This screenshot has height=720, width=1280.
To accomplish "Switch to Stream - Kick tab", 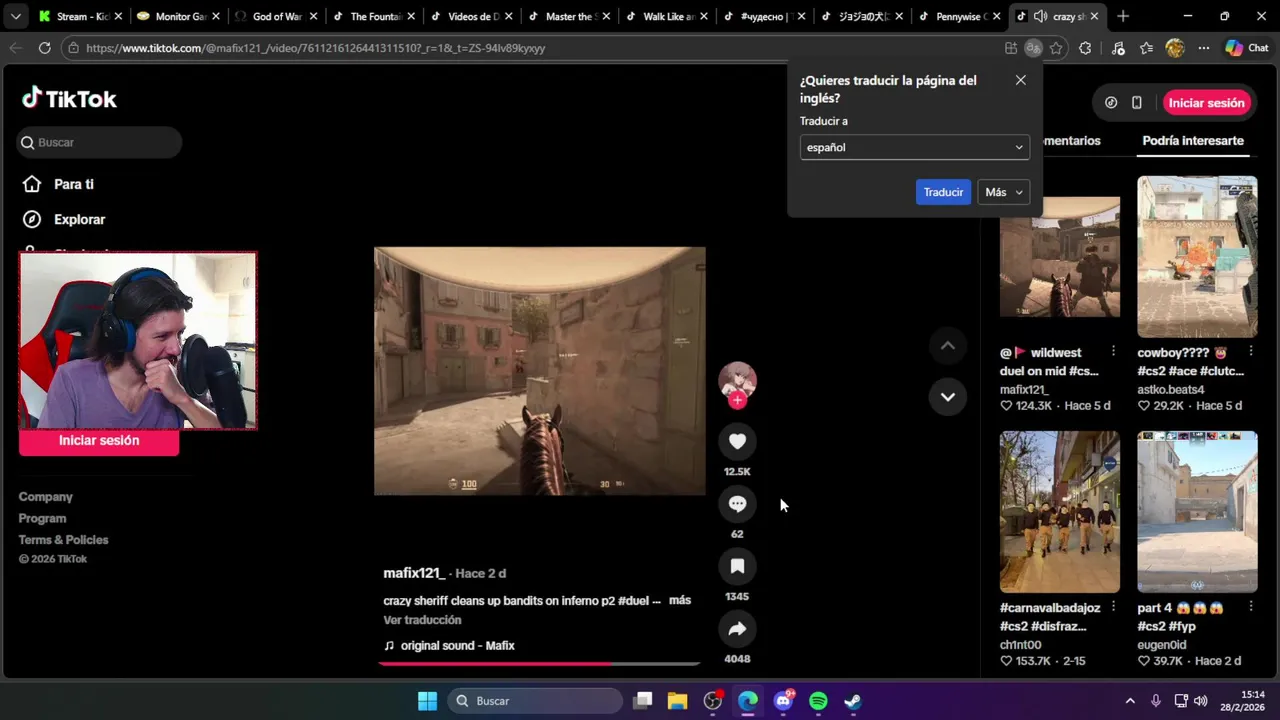I will (79, 16).
